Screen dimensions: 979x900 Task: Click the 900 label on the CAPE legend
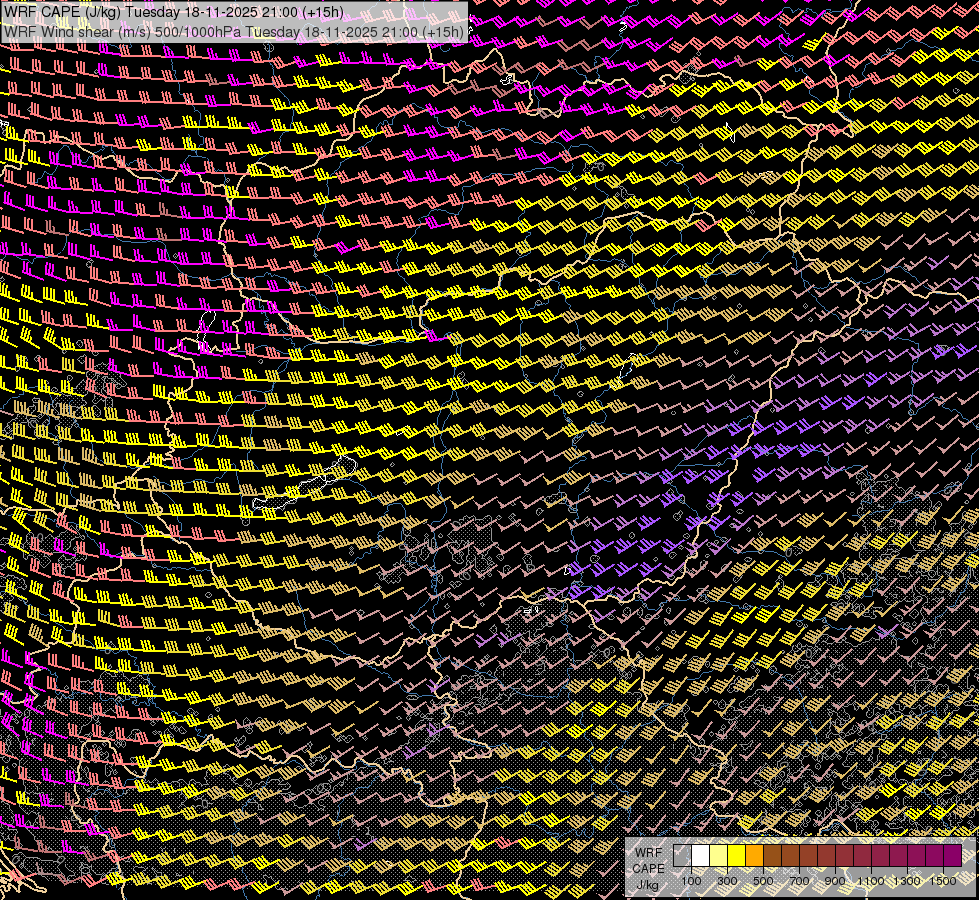point(835,881)
